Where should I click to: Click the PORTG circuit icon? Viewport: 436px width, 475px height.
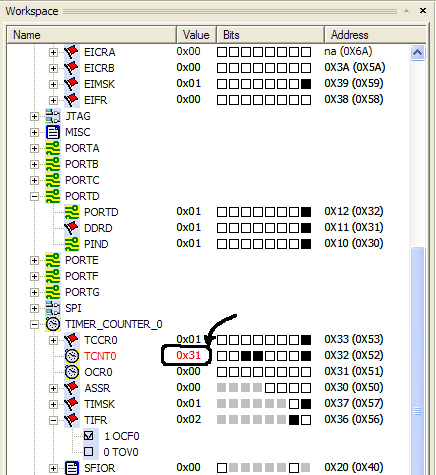click(53, 292)
